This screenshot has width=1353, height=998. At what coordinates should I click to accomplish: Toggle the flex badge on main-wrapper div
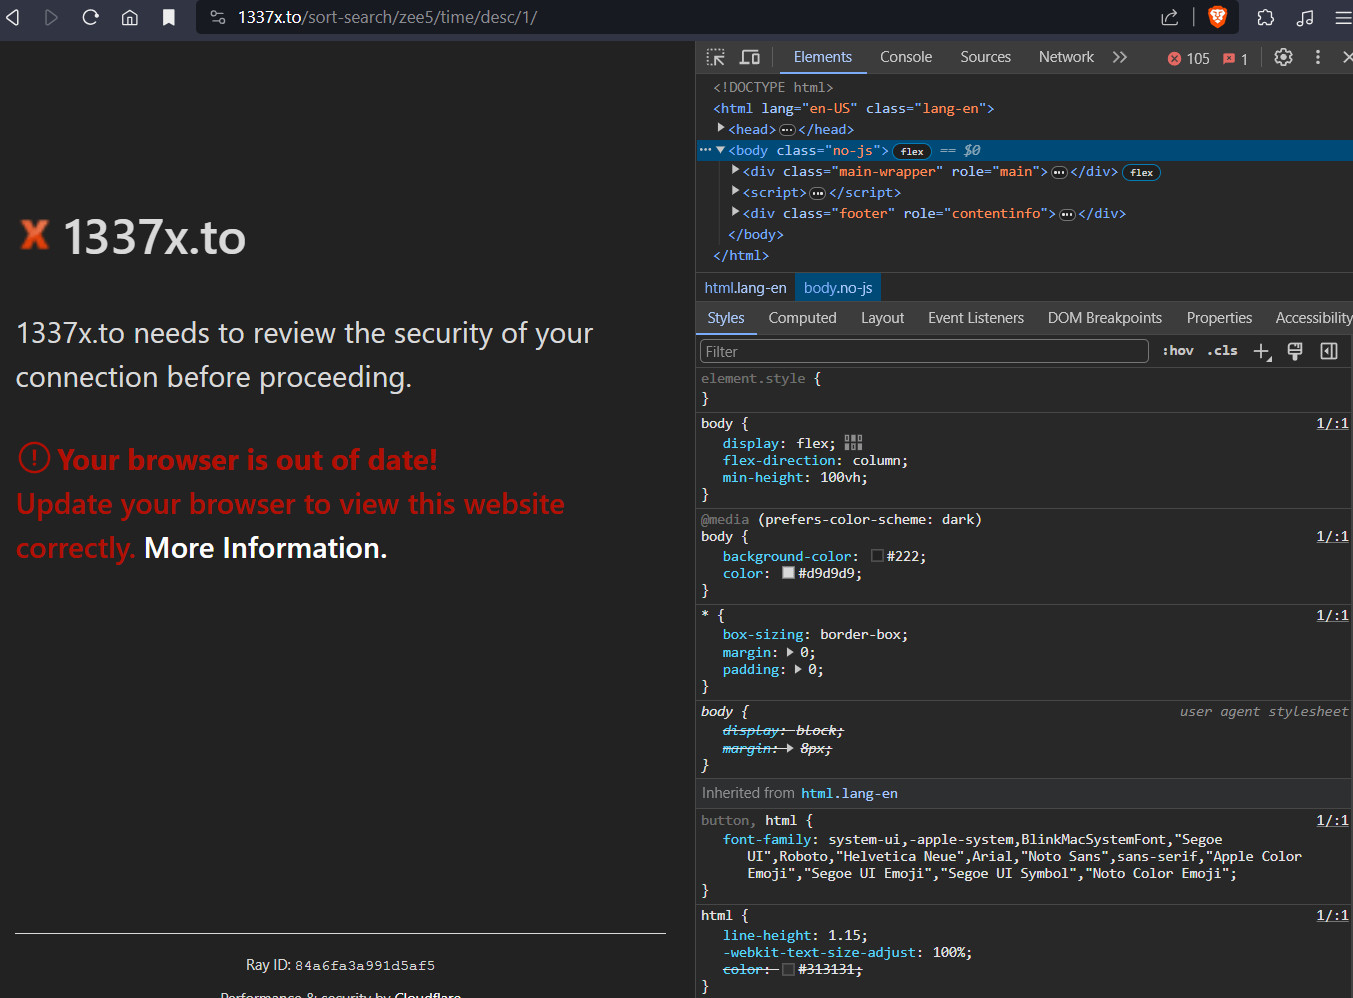coord(1142,172)
